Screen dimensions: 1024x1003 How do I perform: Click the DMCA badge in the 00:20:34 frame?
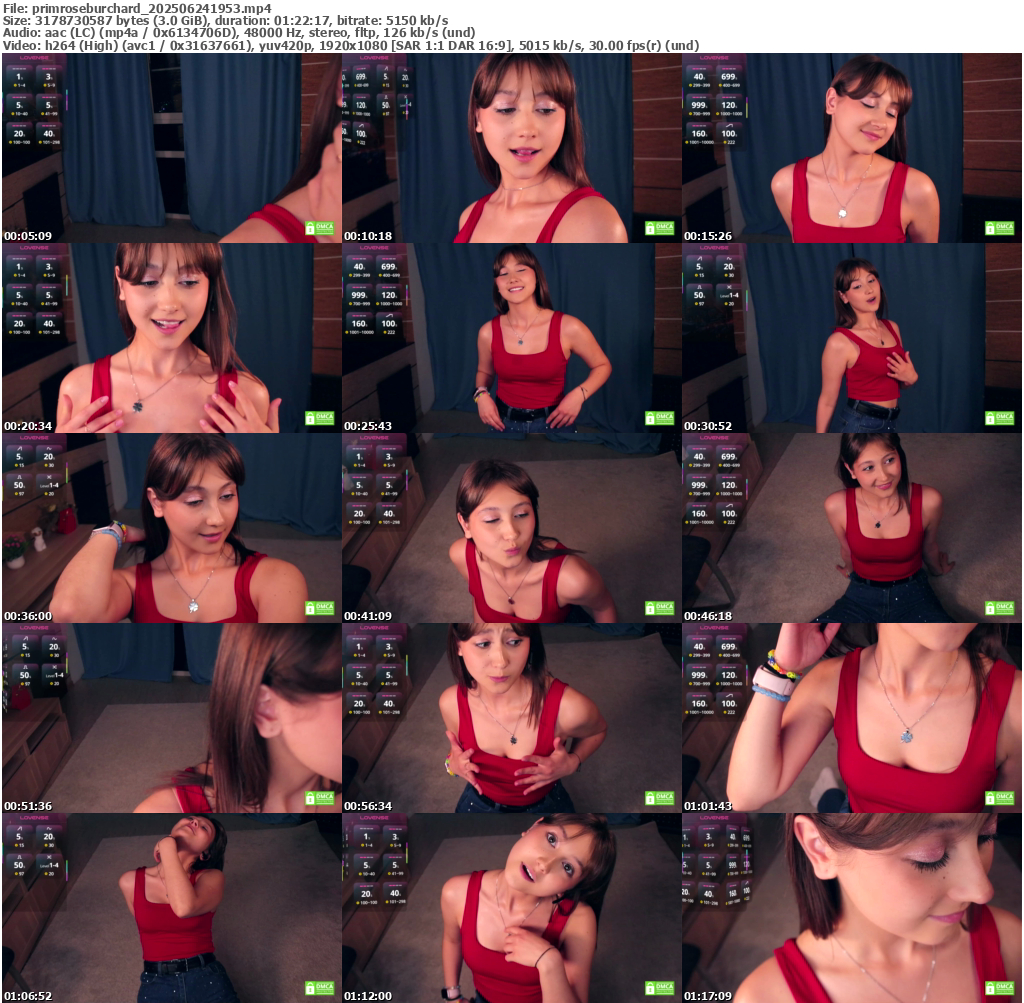[320, 418]
